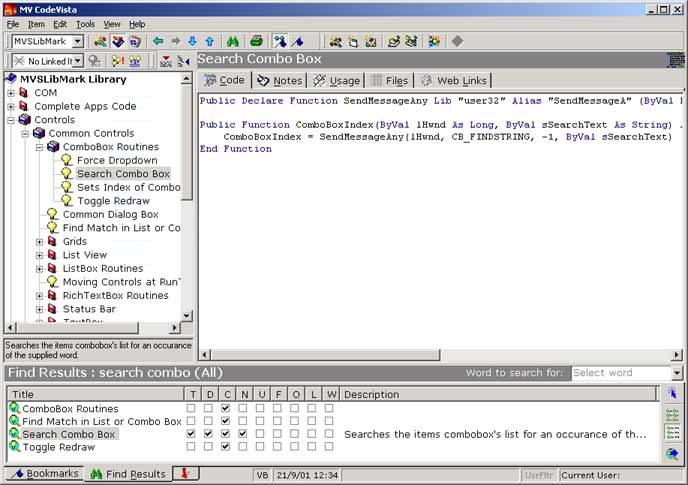Click the red down-triangle icon in second toolbar
The image size is (688, 485).
click(166, 61)
